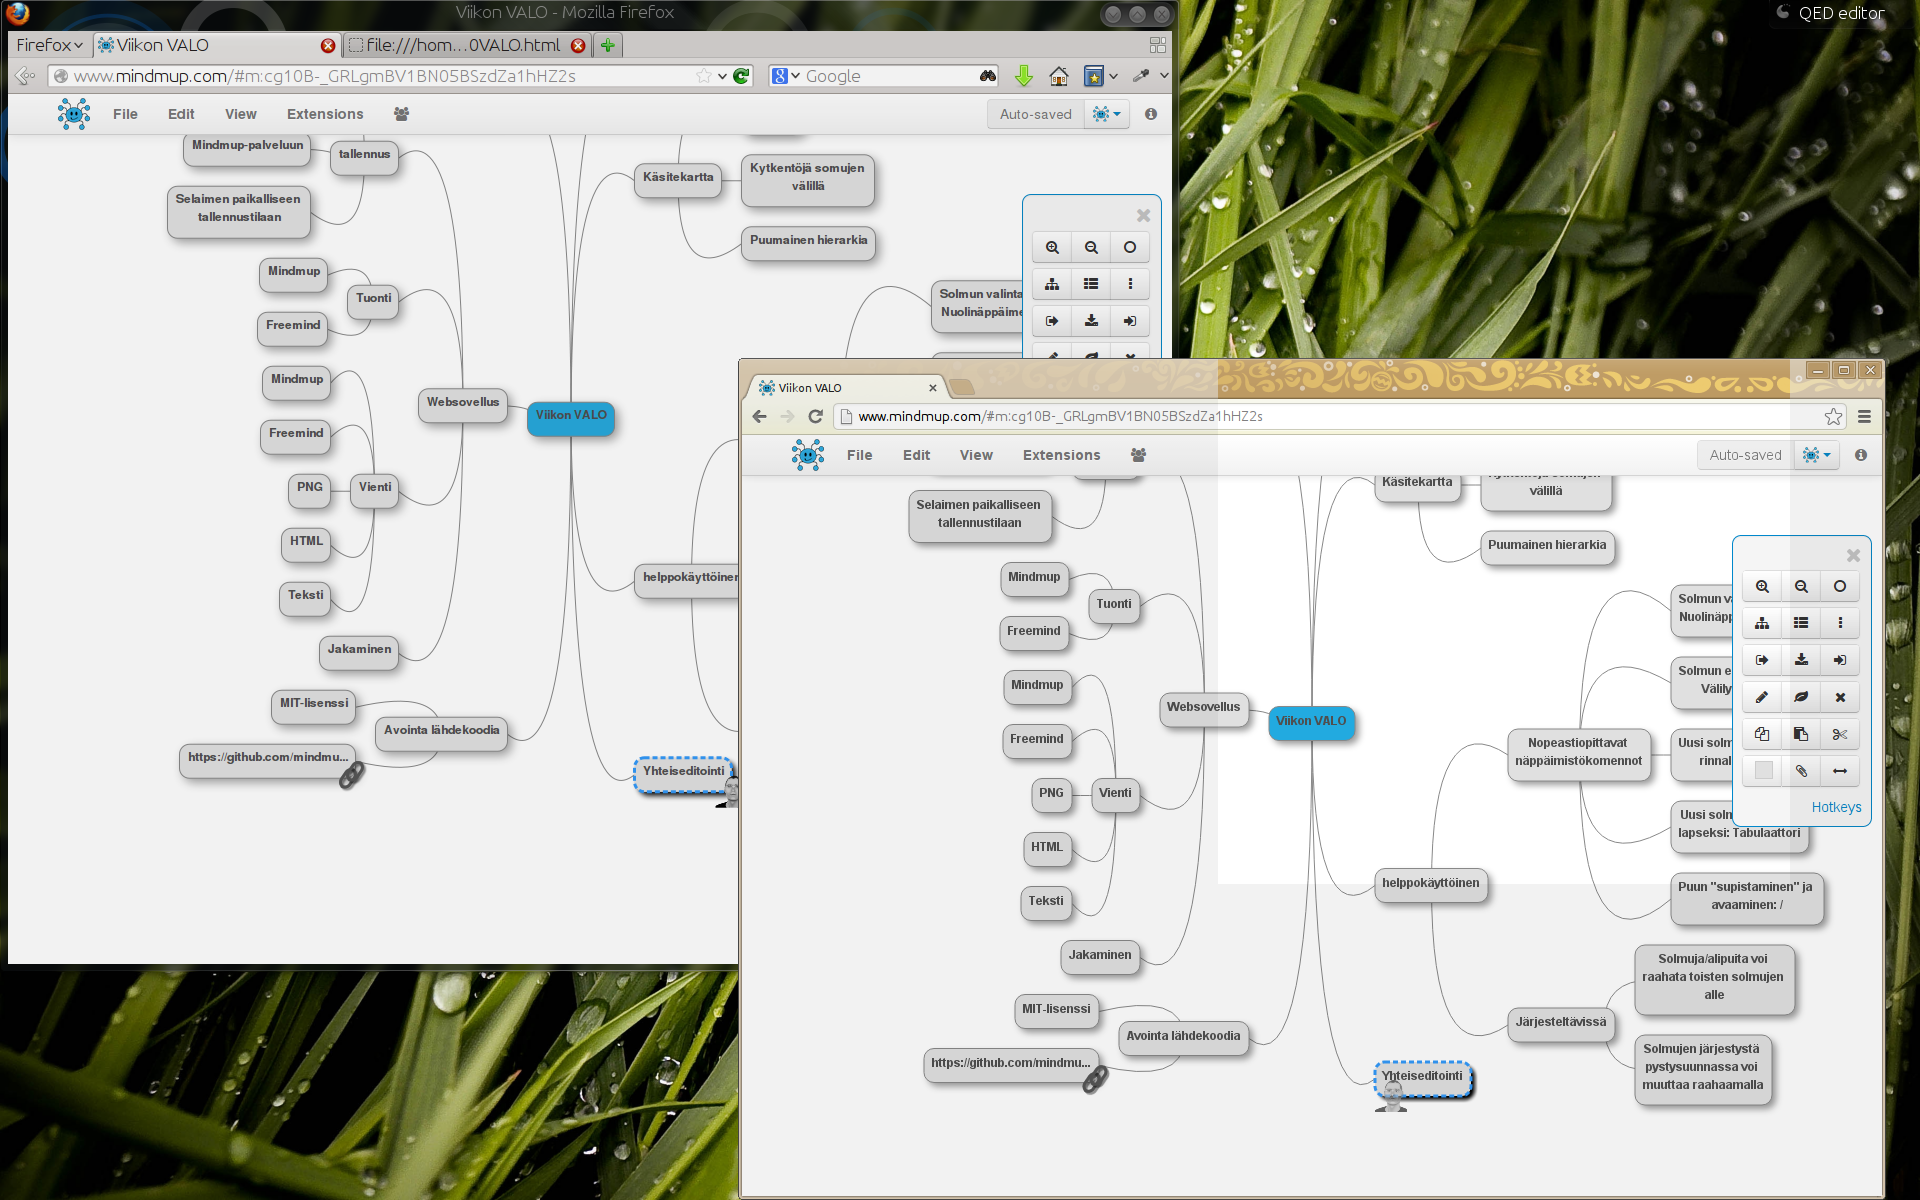
Task: Click zoom out icon in Chrome floating toolbar
Action: 1801,587
